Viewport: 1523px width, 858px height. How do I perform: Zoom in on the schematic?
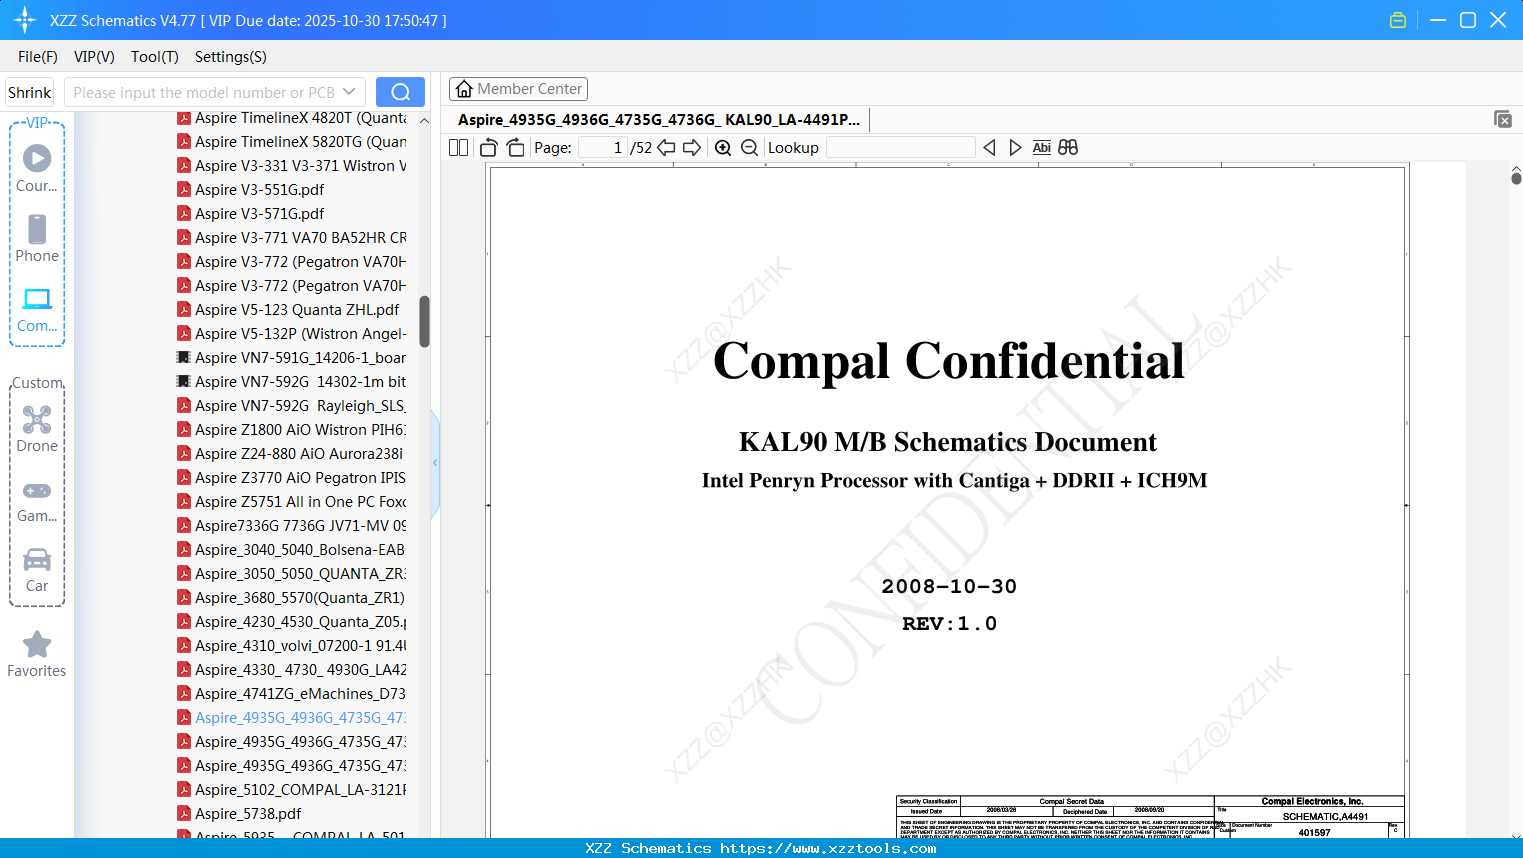[723, 148]
